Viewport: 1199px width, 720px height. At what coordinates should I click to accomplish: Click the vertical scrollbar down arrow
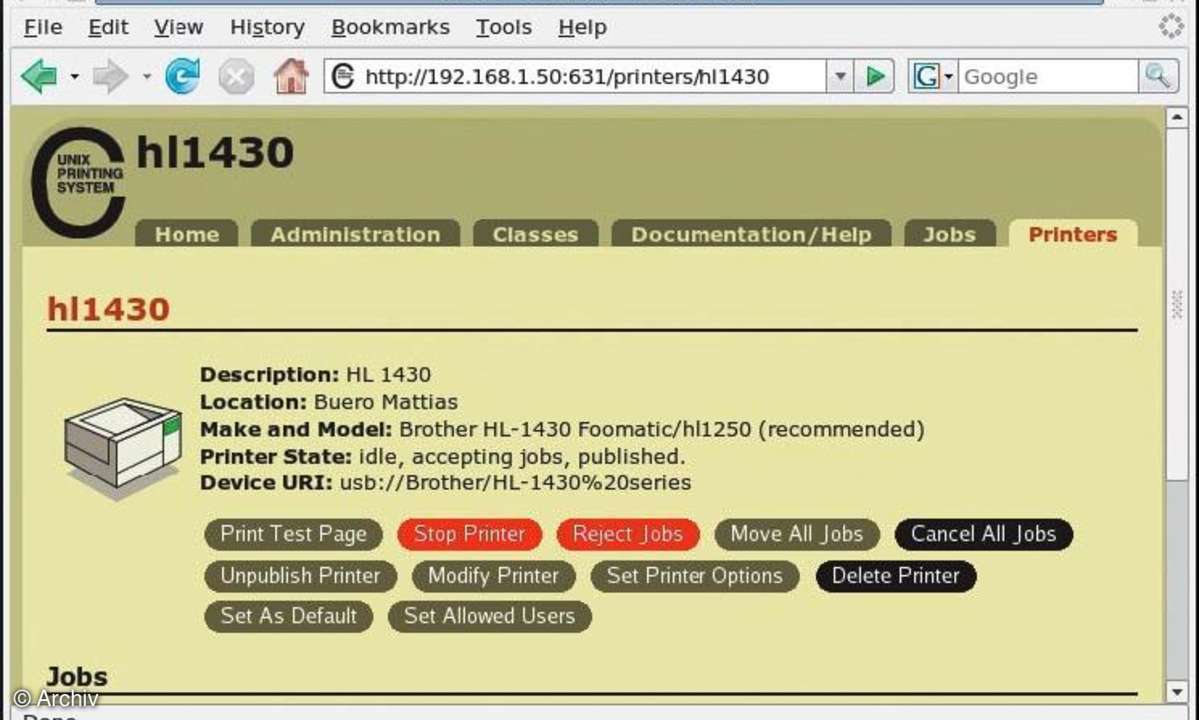[1176, 692]
